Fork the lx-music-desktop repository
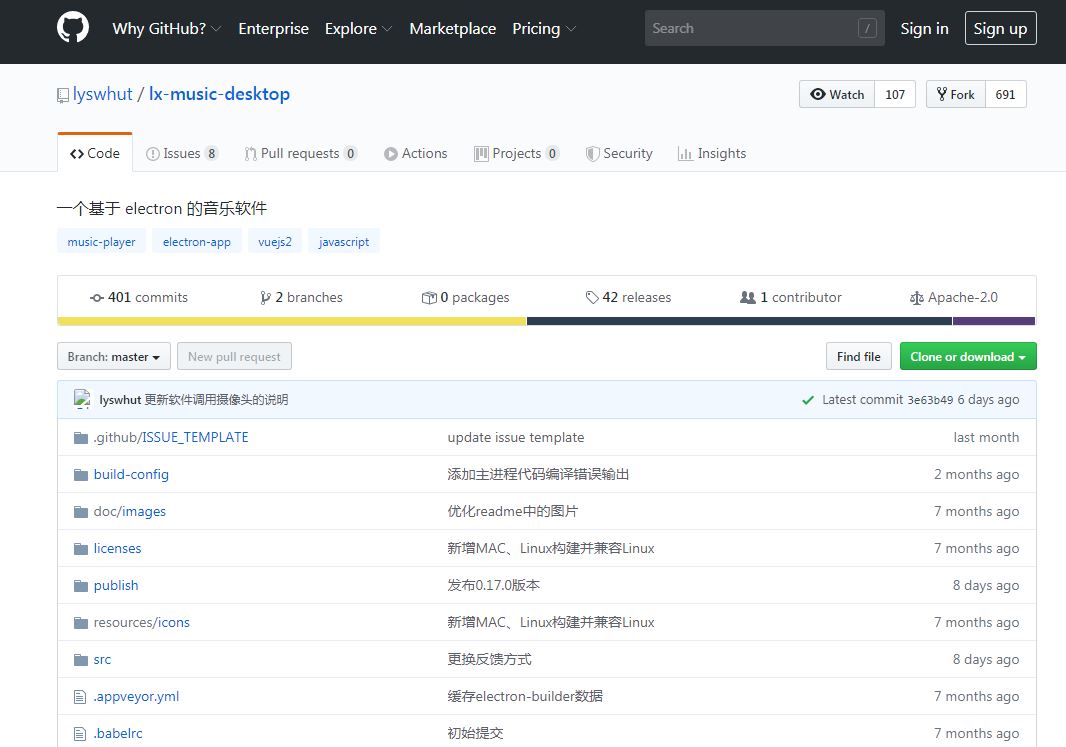The image size is (1066, 747). [955, 94]
